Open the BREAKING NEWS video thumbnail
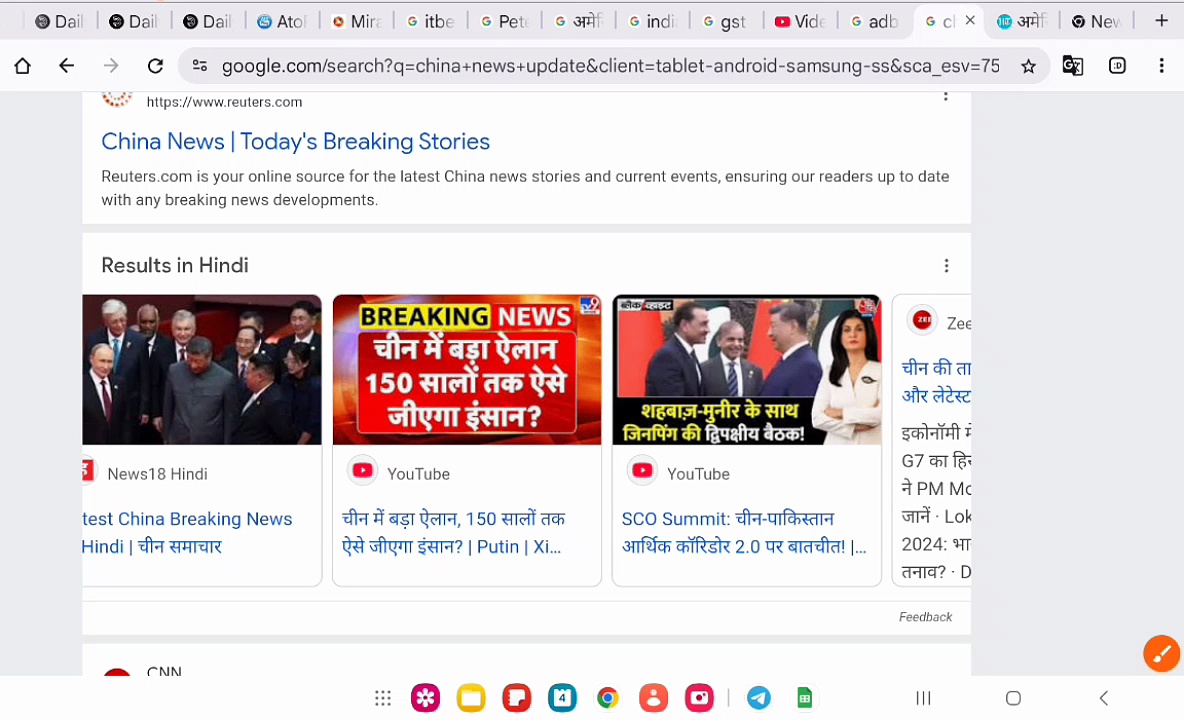Image resolution: width=1184 pixels, height=720 pixels. coord(467,370)
